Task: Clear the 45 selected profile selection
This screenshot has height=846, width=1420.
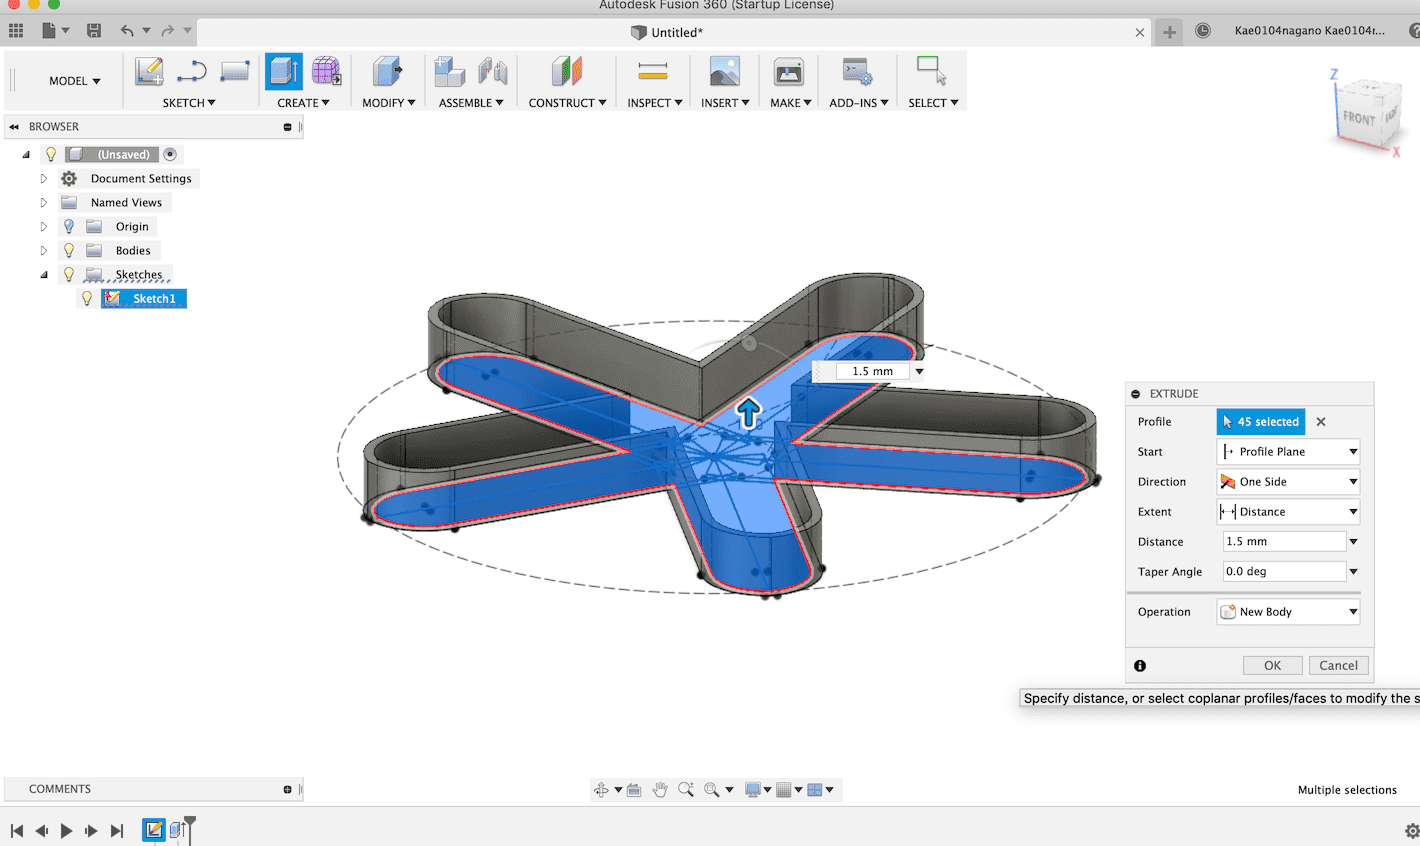Action: tap(1321, 422)
